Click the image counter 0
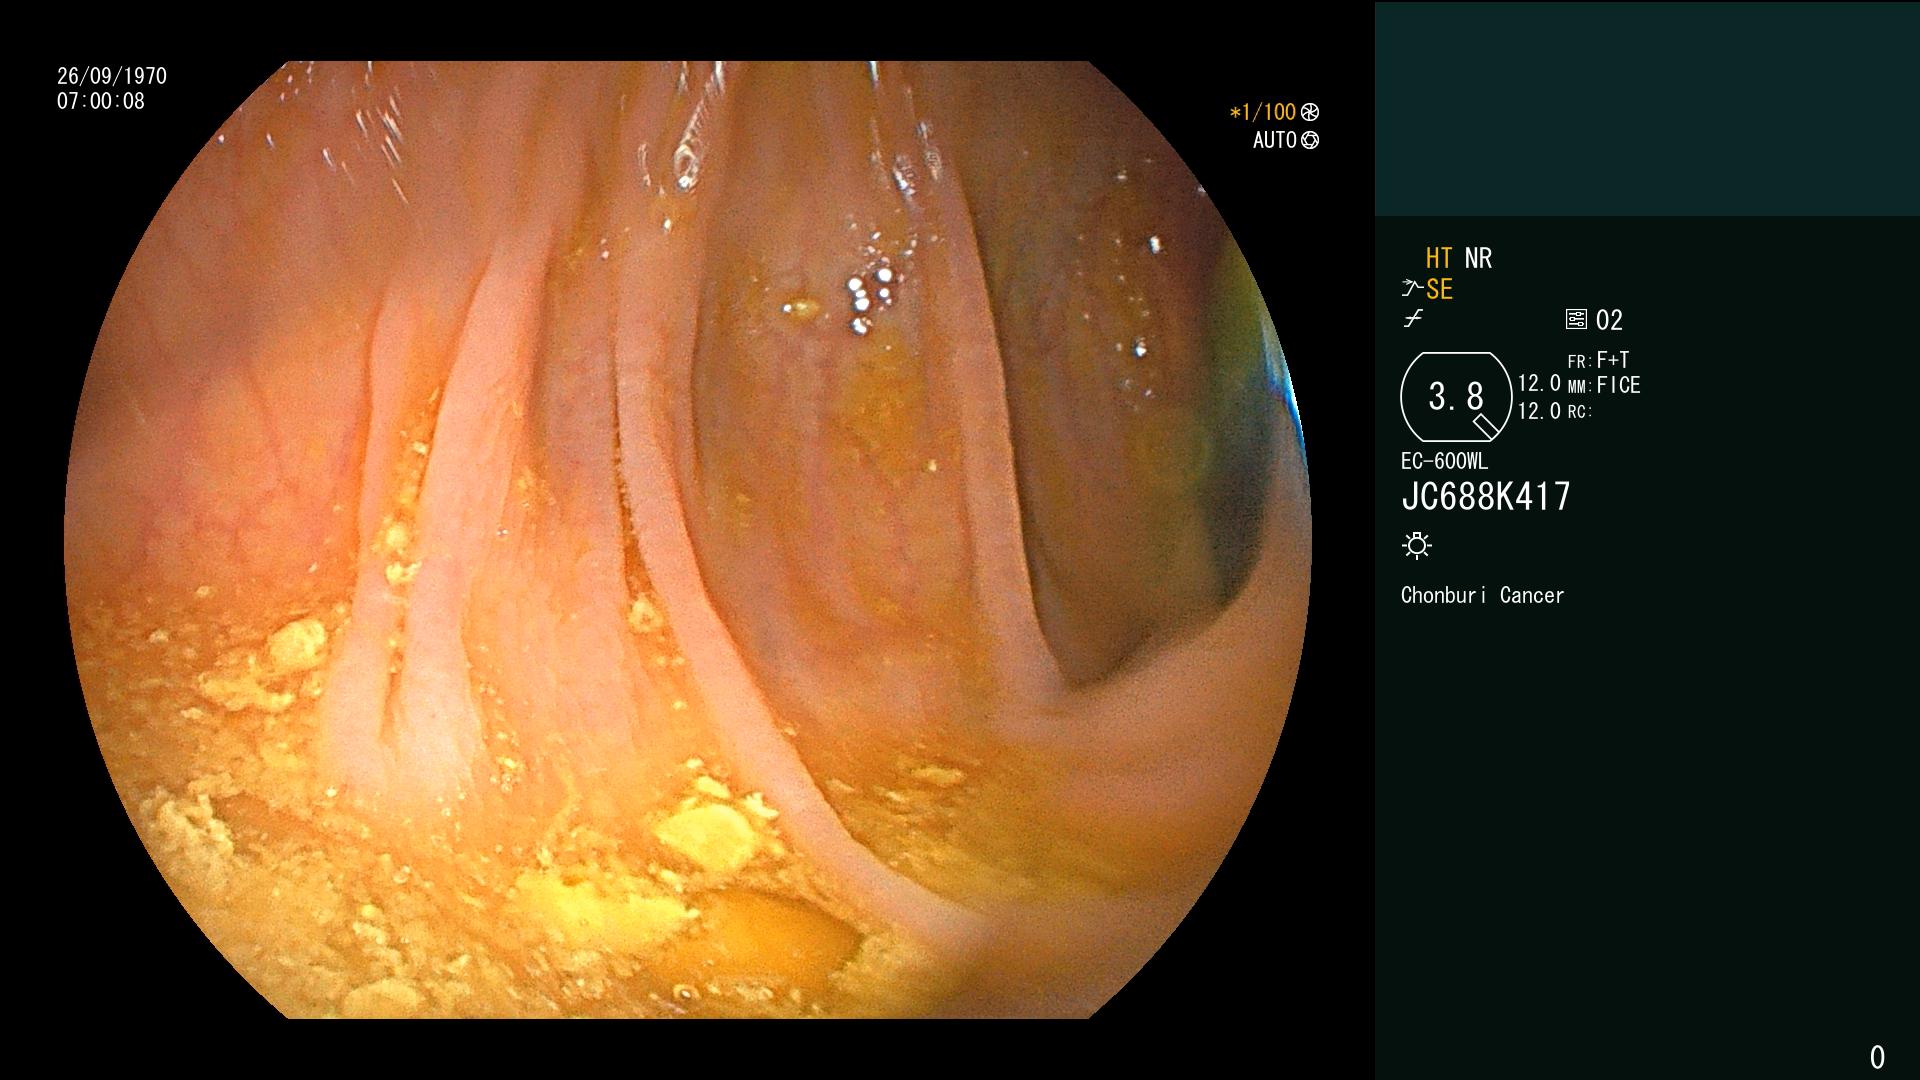The width and height of the screenshot is (1920, 1080). tap(1877, 1057)
